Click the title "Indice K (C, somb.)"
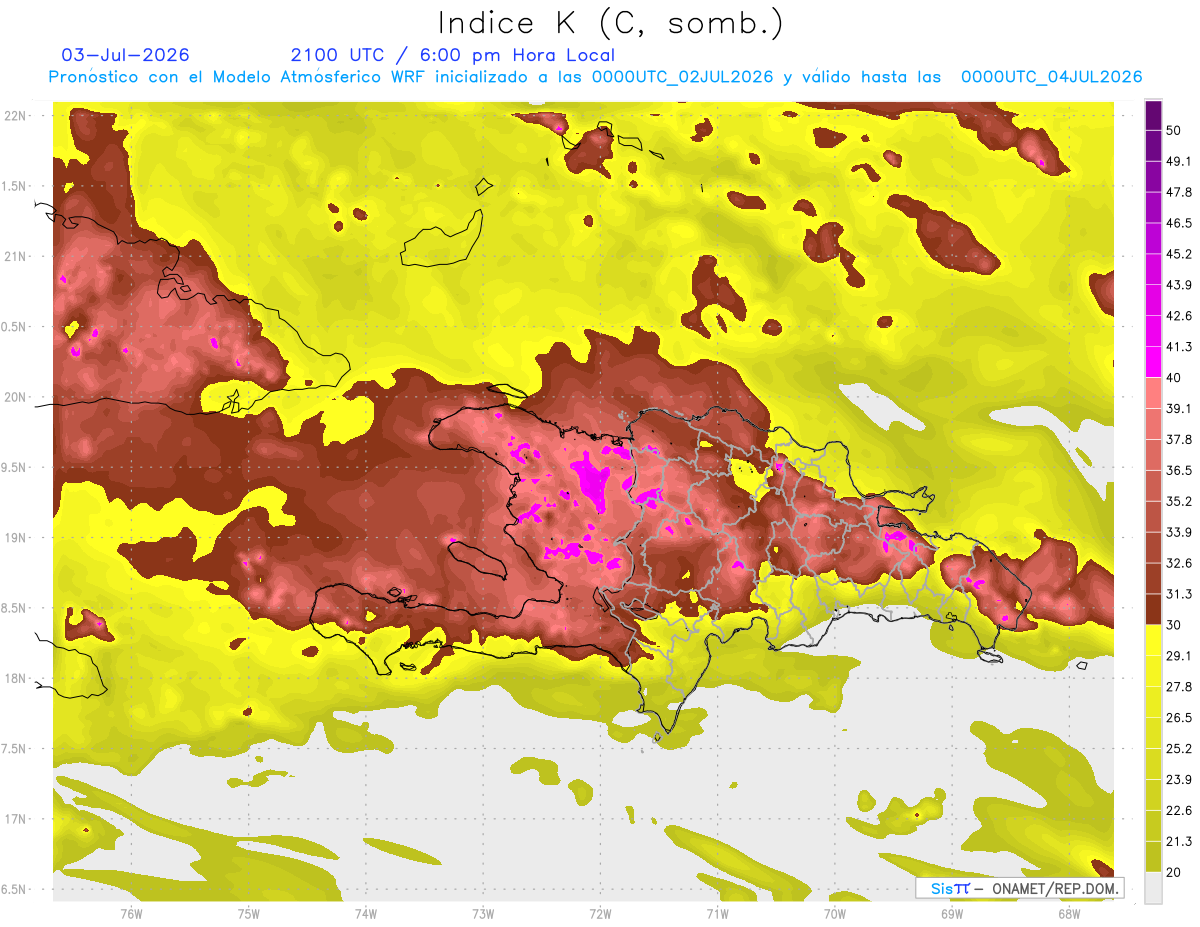Viewport: 1200px width, 927px height. coord(610,23)
